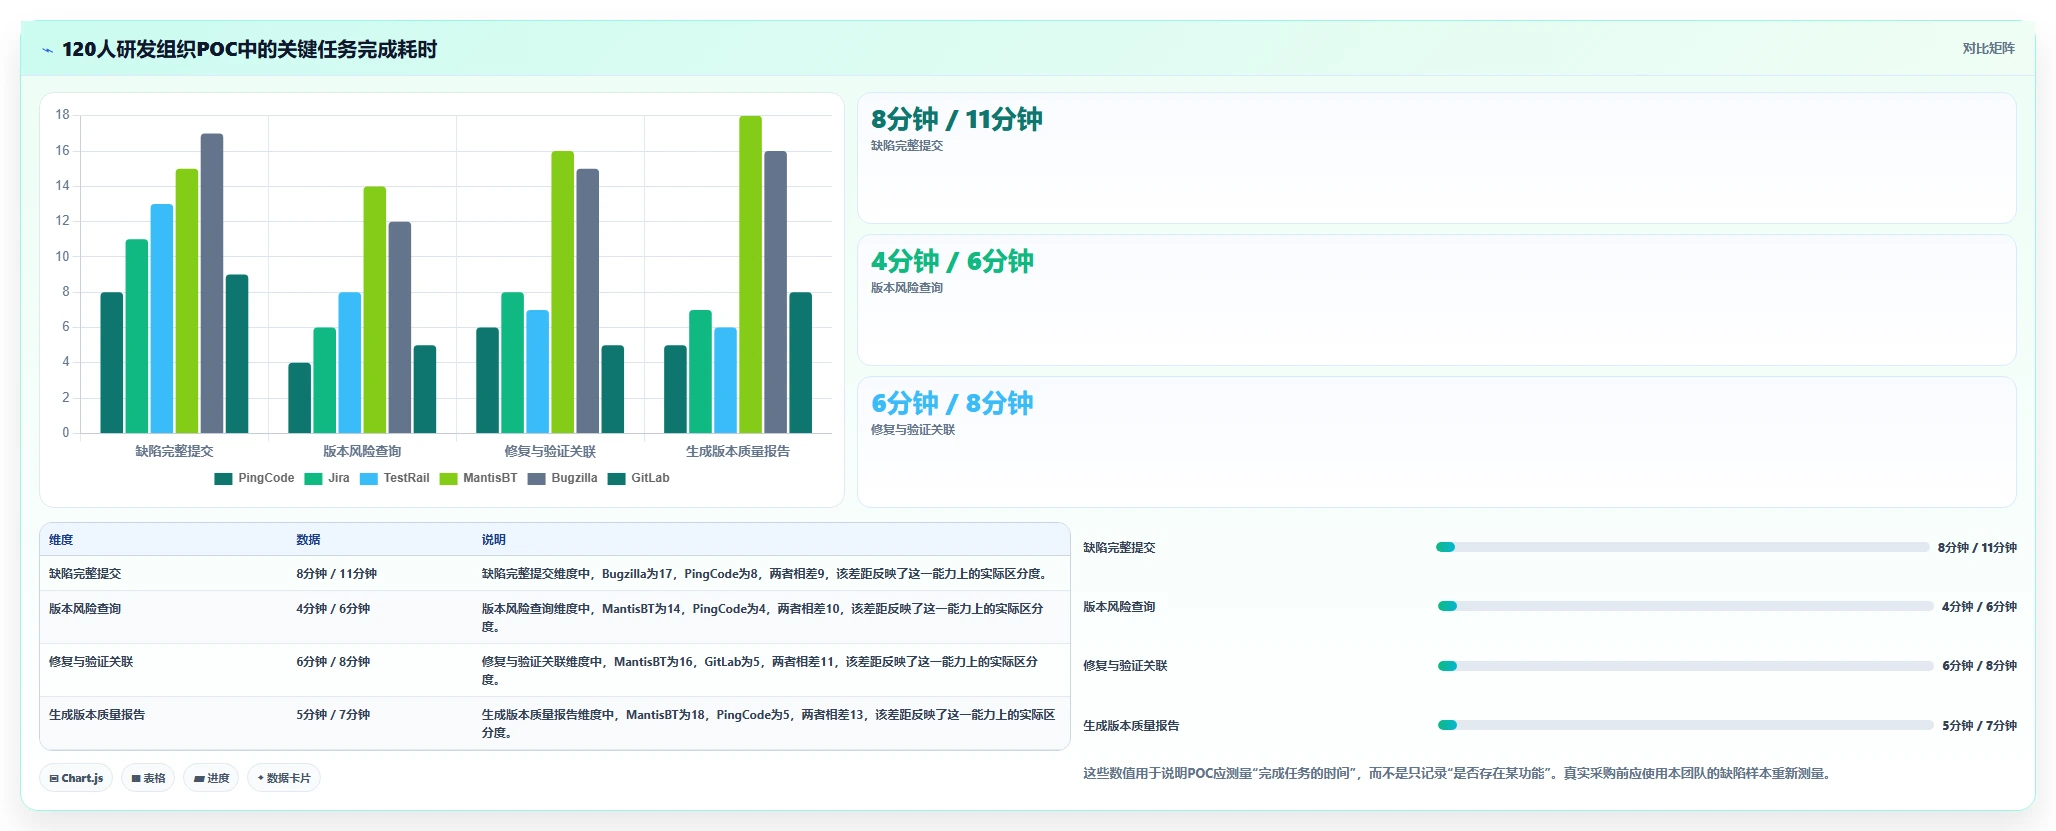Click the 维度 table column header
Image resolution: width=2056 pixels, height=831 pixels.
tap(61, 540)
